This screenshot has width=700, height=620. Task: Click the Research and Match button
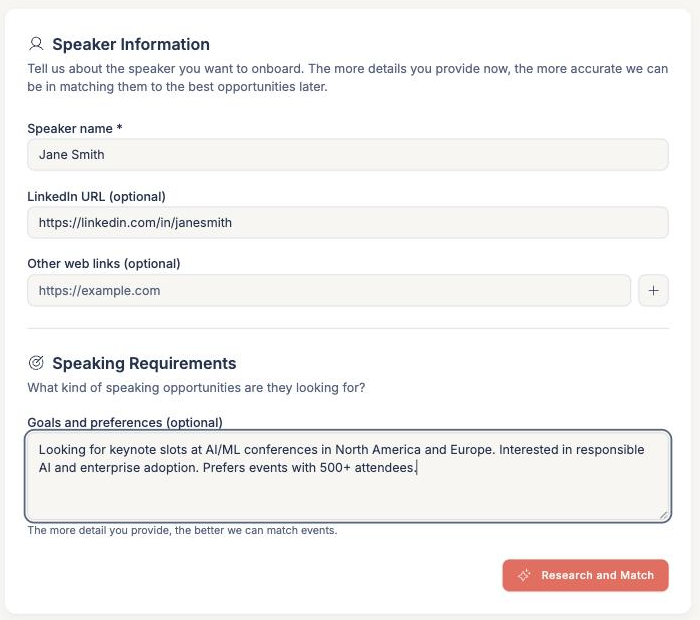[585, 575]
